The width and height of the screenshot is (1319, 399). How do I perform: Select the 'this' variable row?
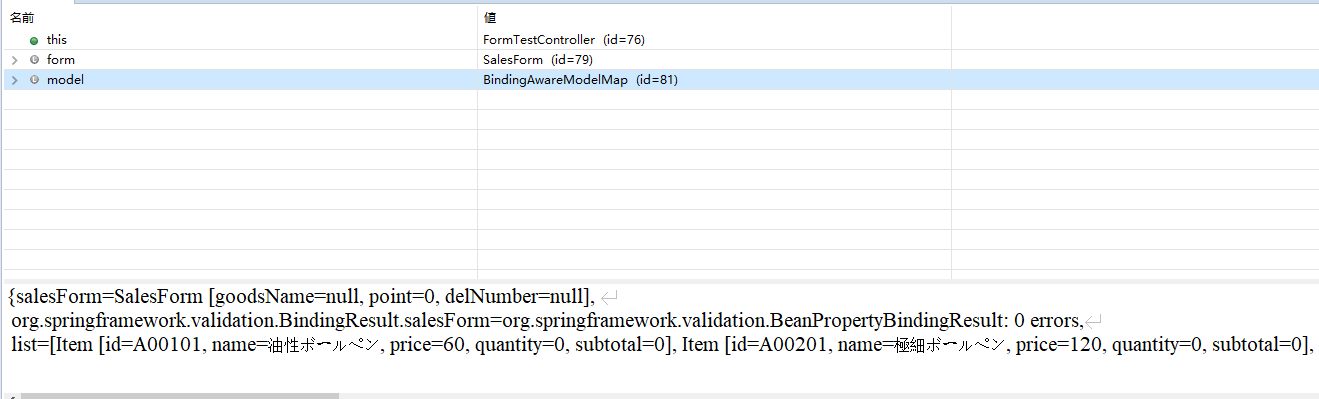(x=659, y=40)
